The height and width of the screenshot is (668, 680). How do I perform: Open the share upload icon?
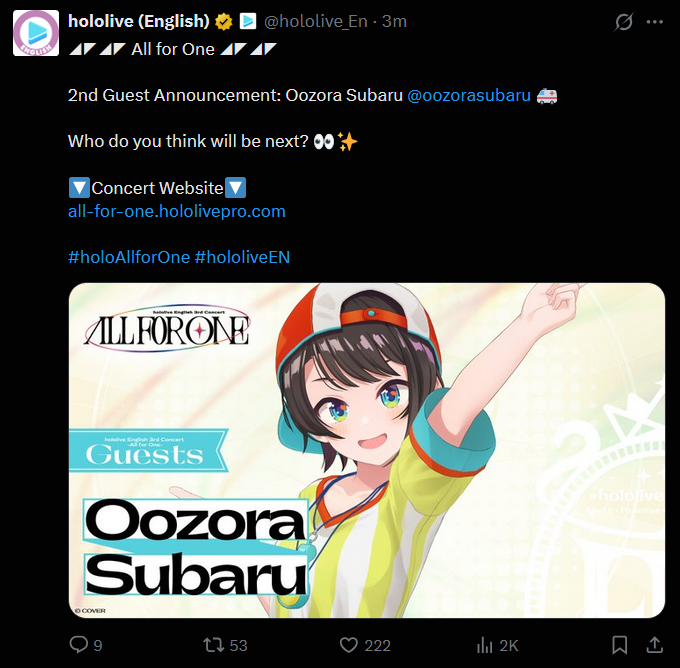(654, 645)
